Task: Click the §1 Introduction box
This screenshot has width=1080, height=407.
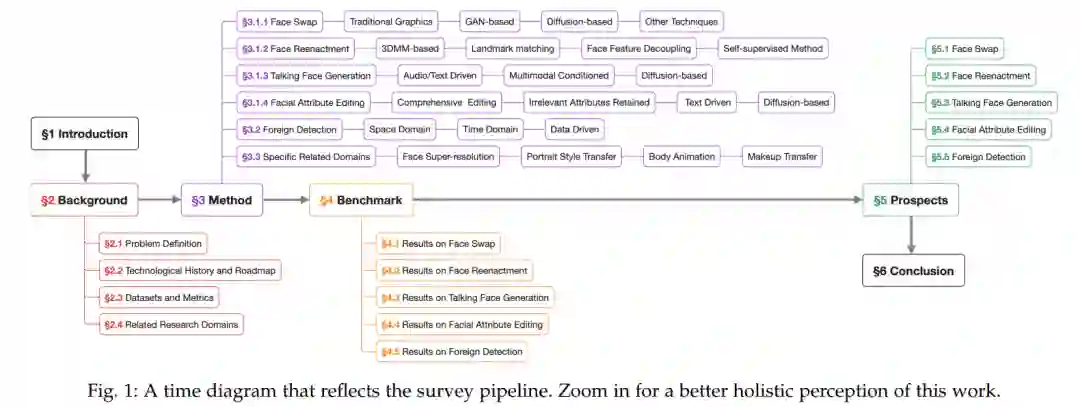Action: (85, 134)
